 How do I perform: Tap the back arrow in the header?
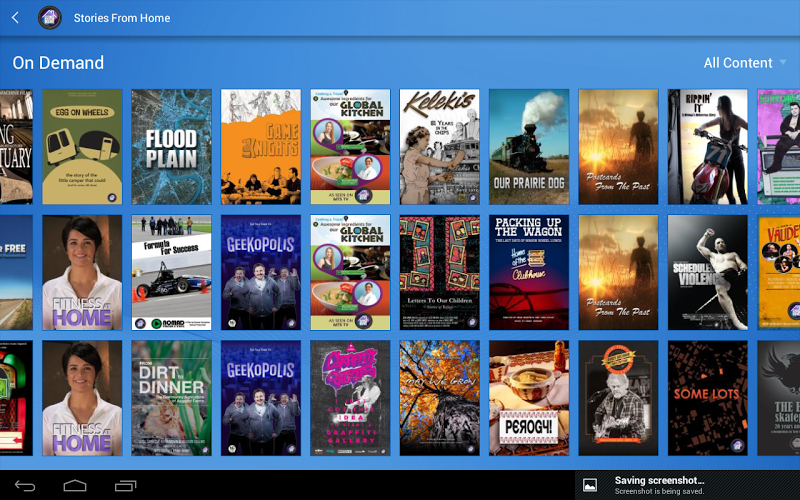click(x=15, y=18)
